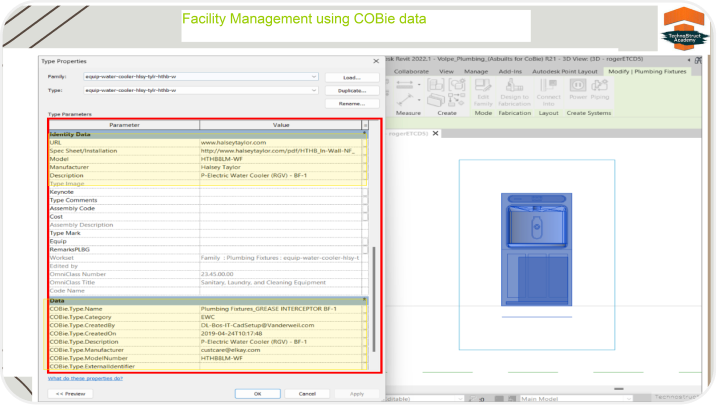717x405 pixels.
Task: Click the Type Mark value cell
Action: 281,233
